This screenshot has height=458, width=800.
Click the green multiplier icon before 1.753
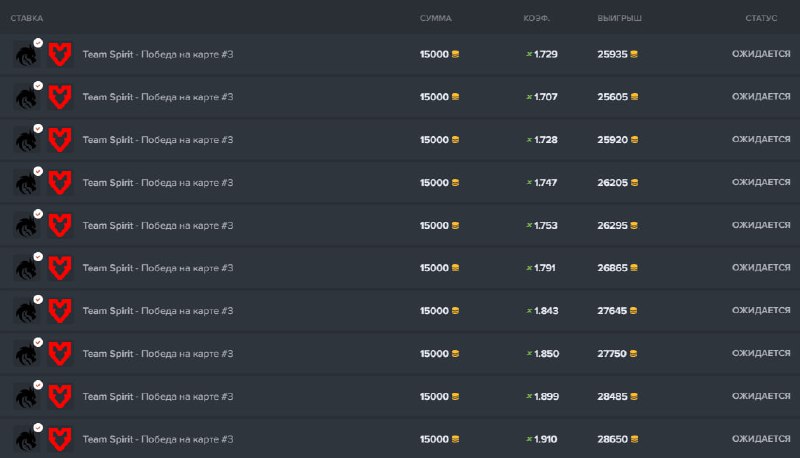(529, 226)
